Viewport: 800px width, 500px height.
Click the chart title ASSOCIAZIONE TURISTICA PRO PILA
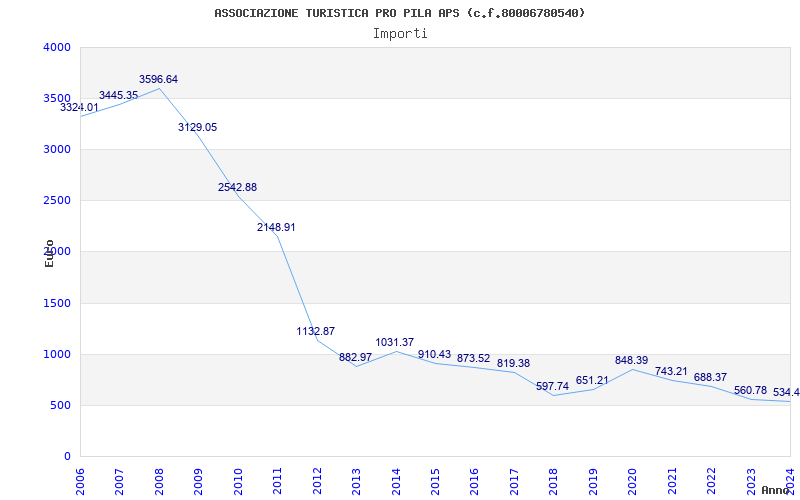[400, 13]
